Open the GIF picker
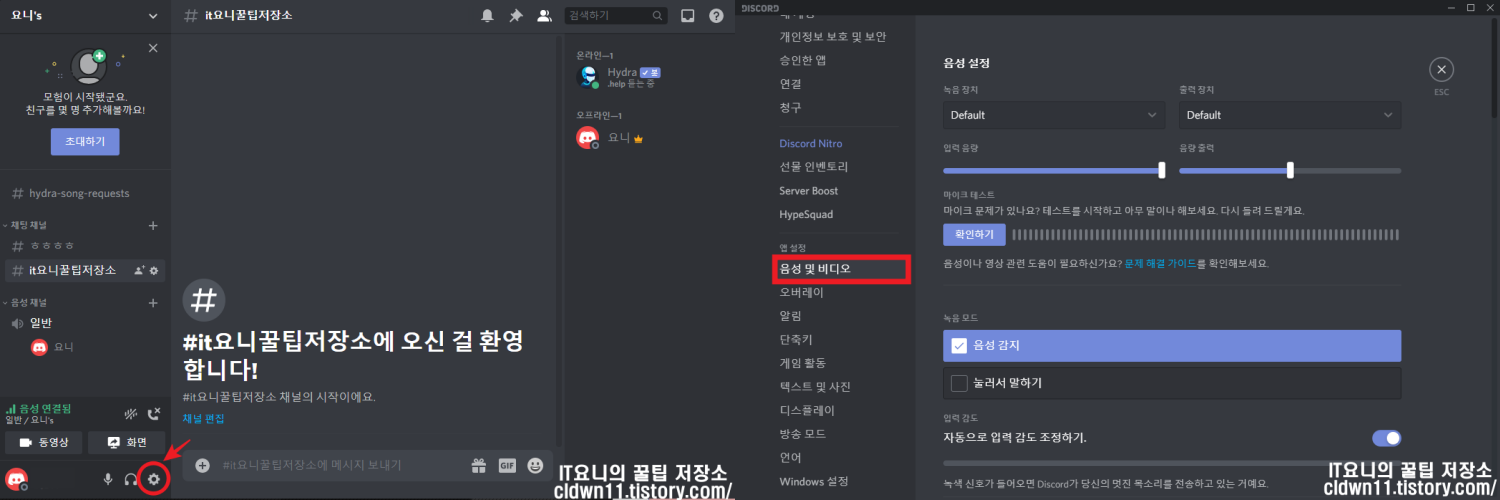 [x=507, y=465]
